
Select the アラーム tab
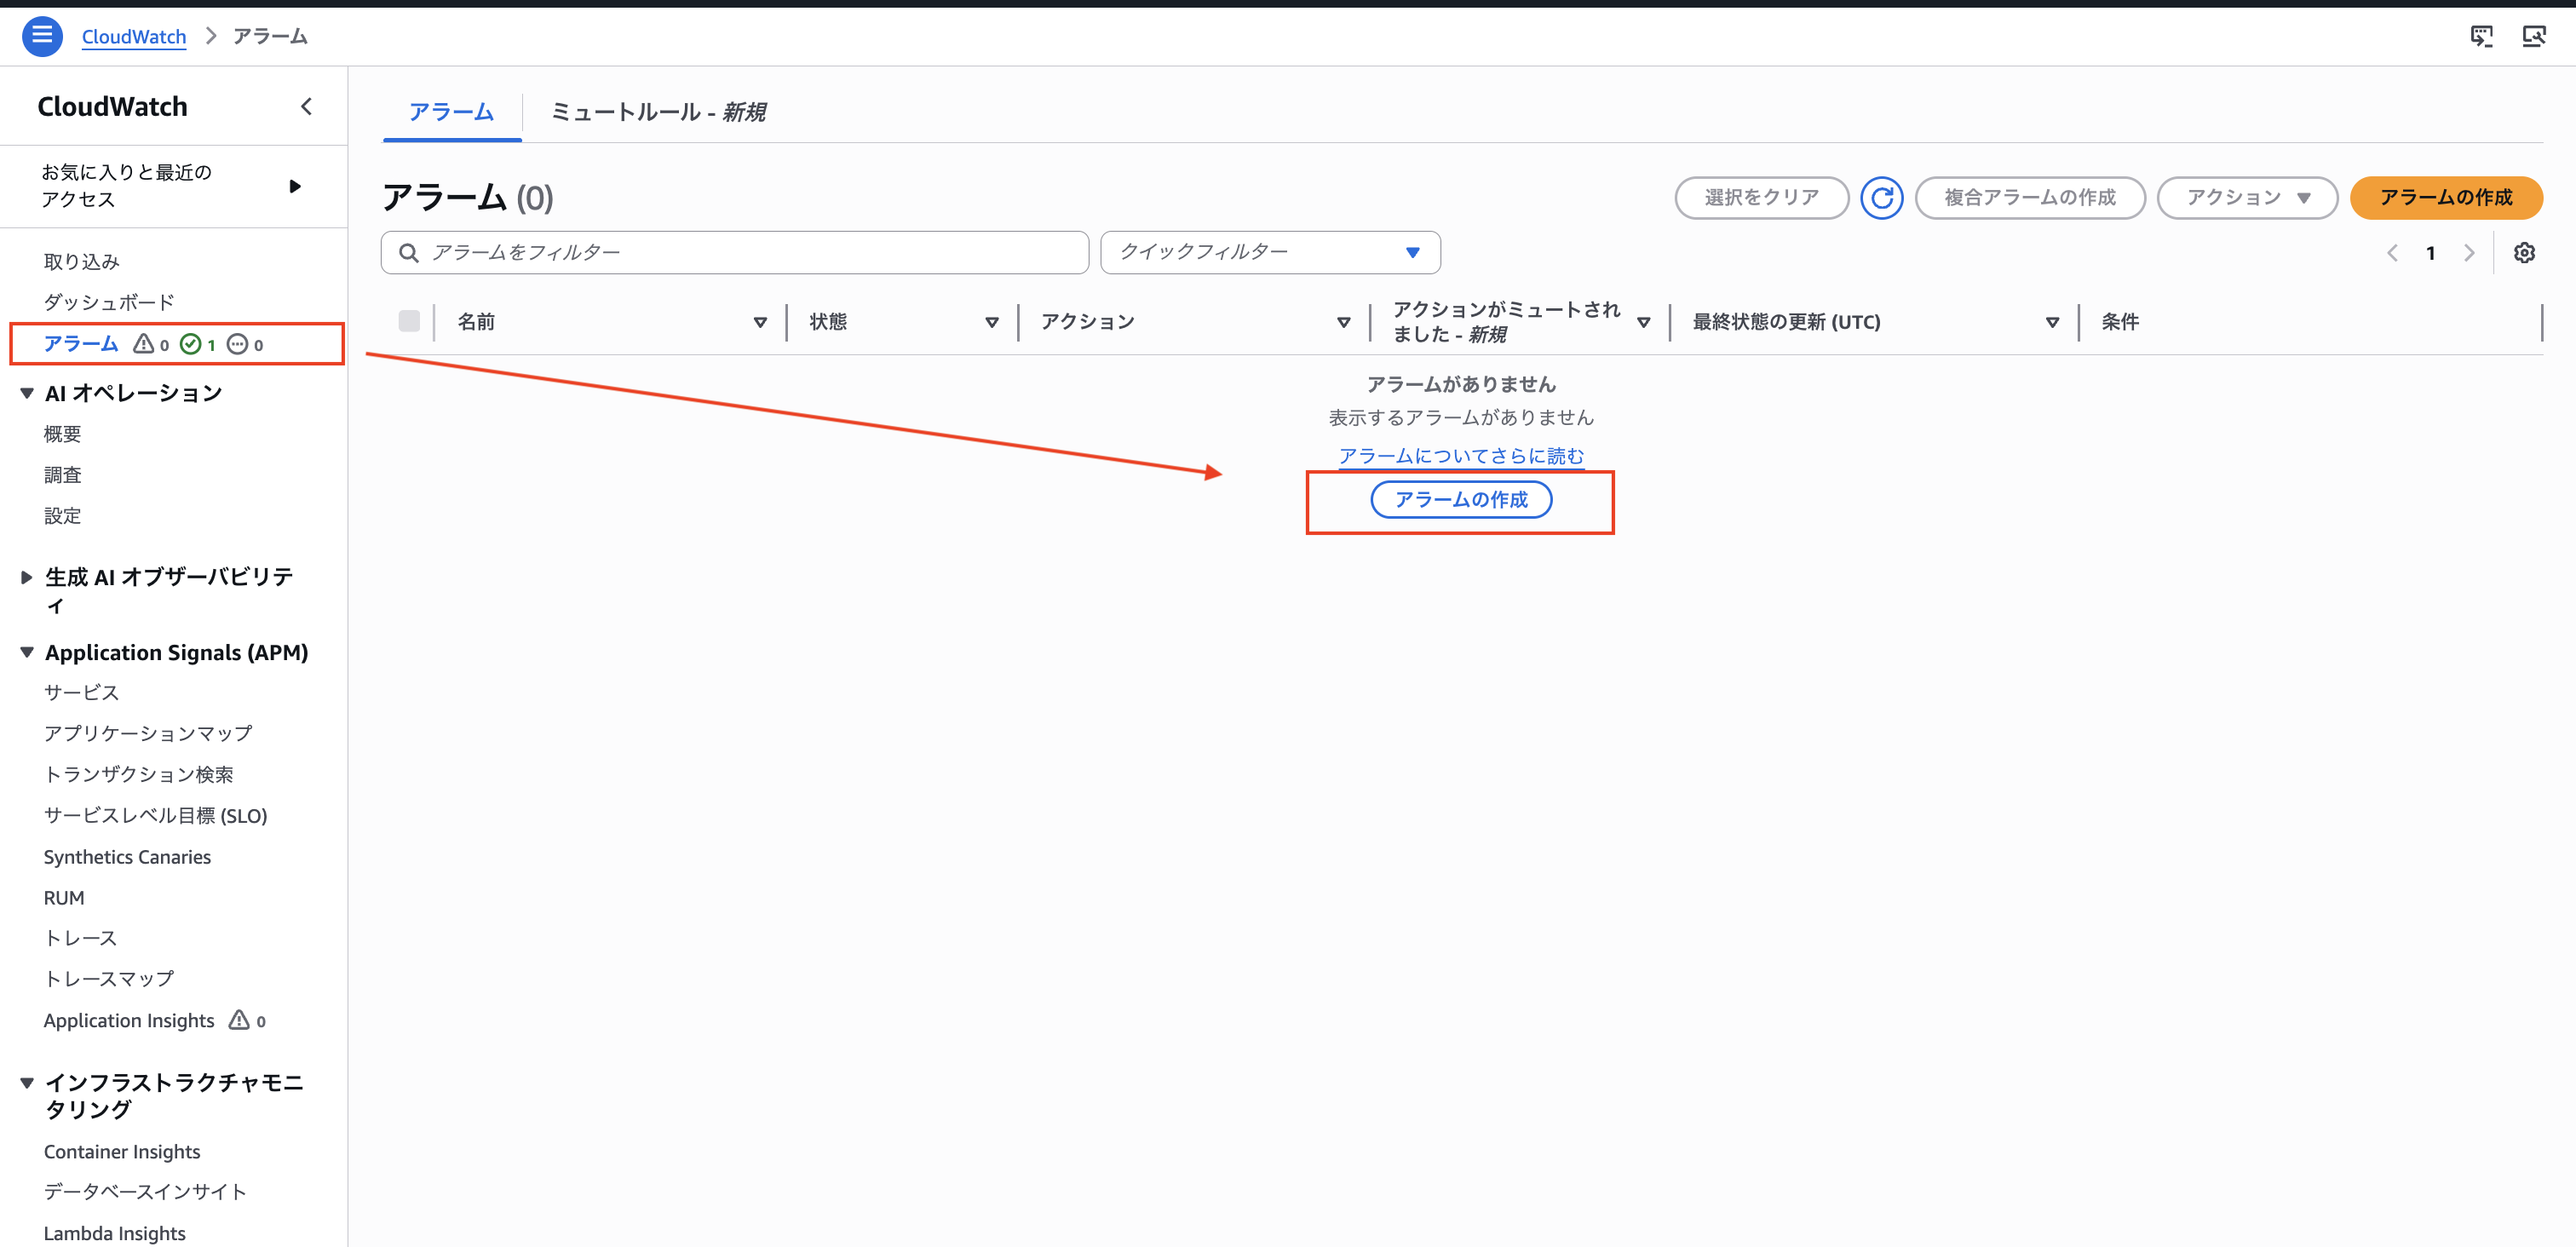click(451, 112)
